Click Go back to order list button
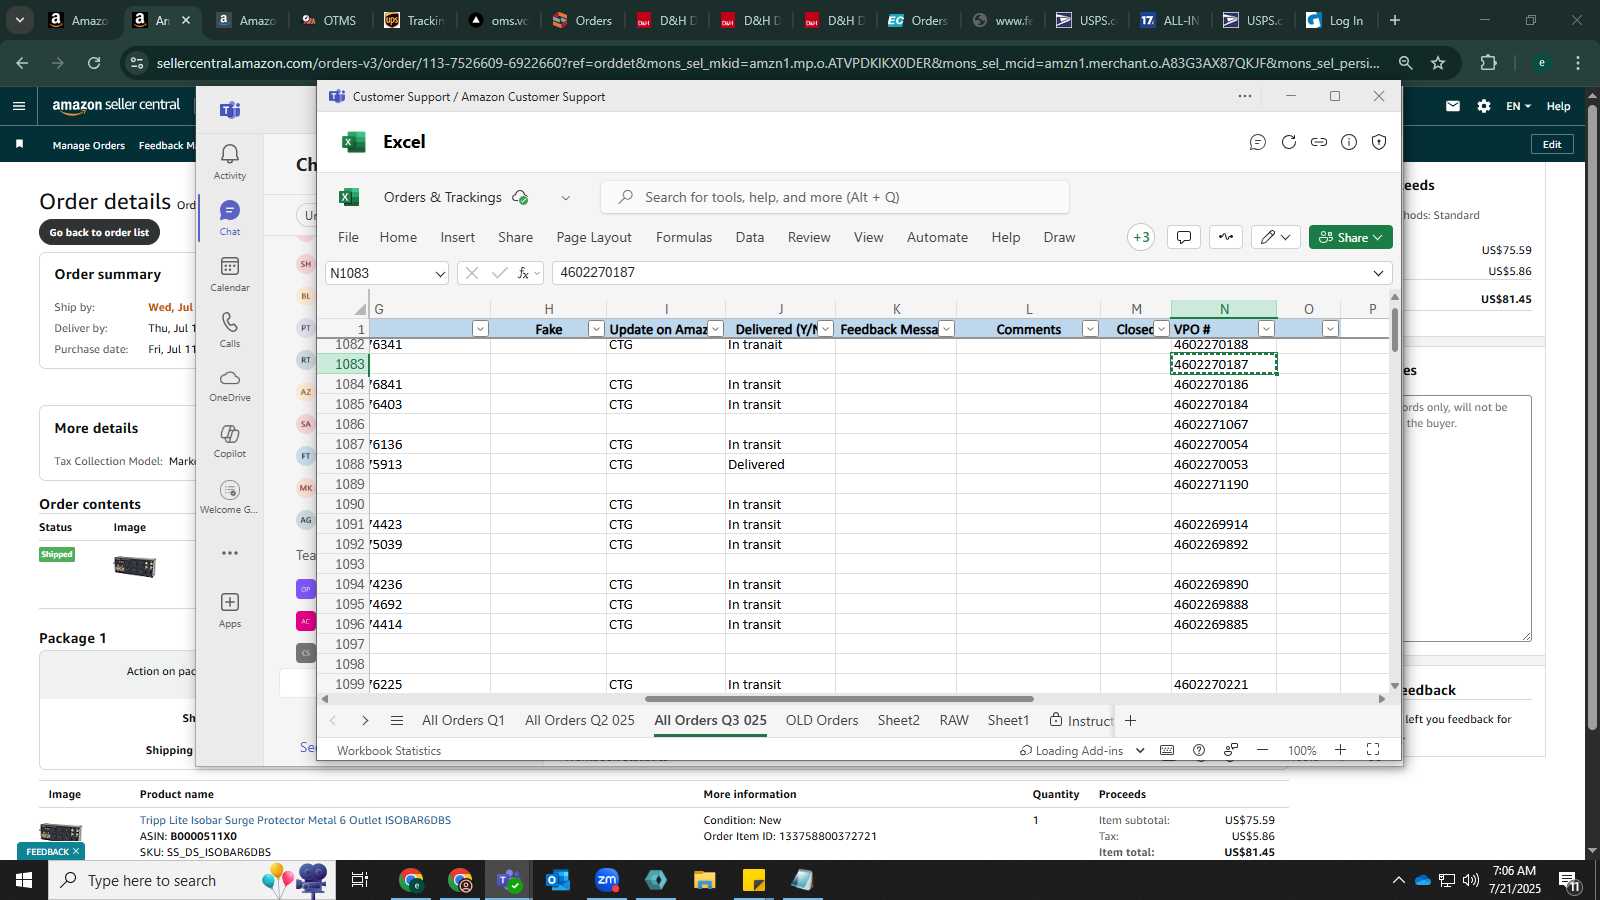Image resolution: width=1600 pixels, height=900 pixels. [x=99, y=232]
